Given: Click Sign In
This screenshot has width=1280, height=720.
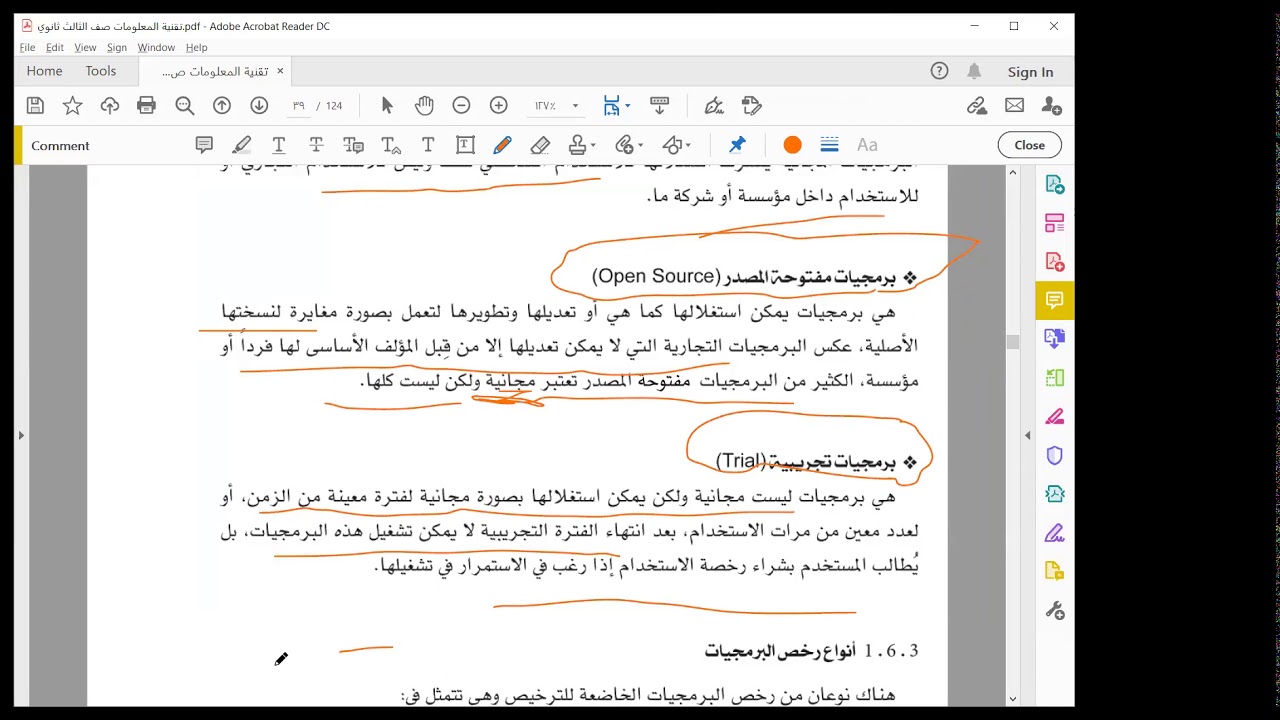Looking at the screenshot, I should [x=1030, y=72].
